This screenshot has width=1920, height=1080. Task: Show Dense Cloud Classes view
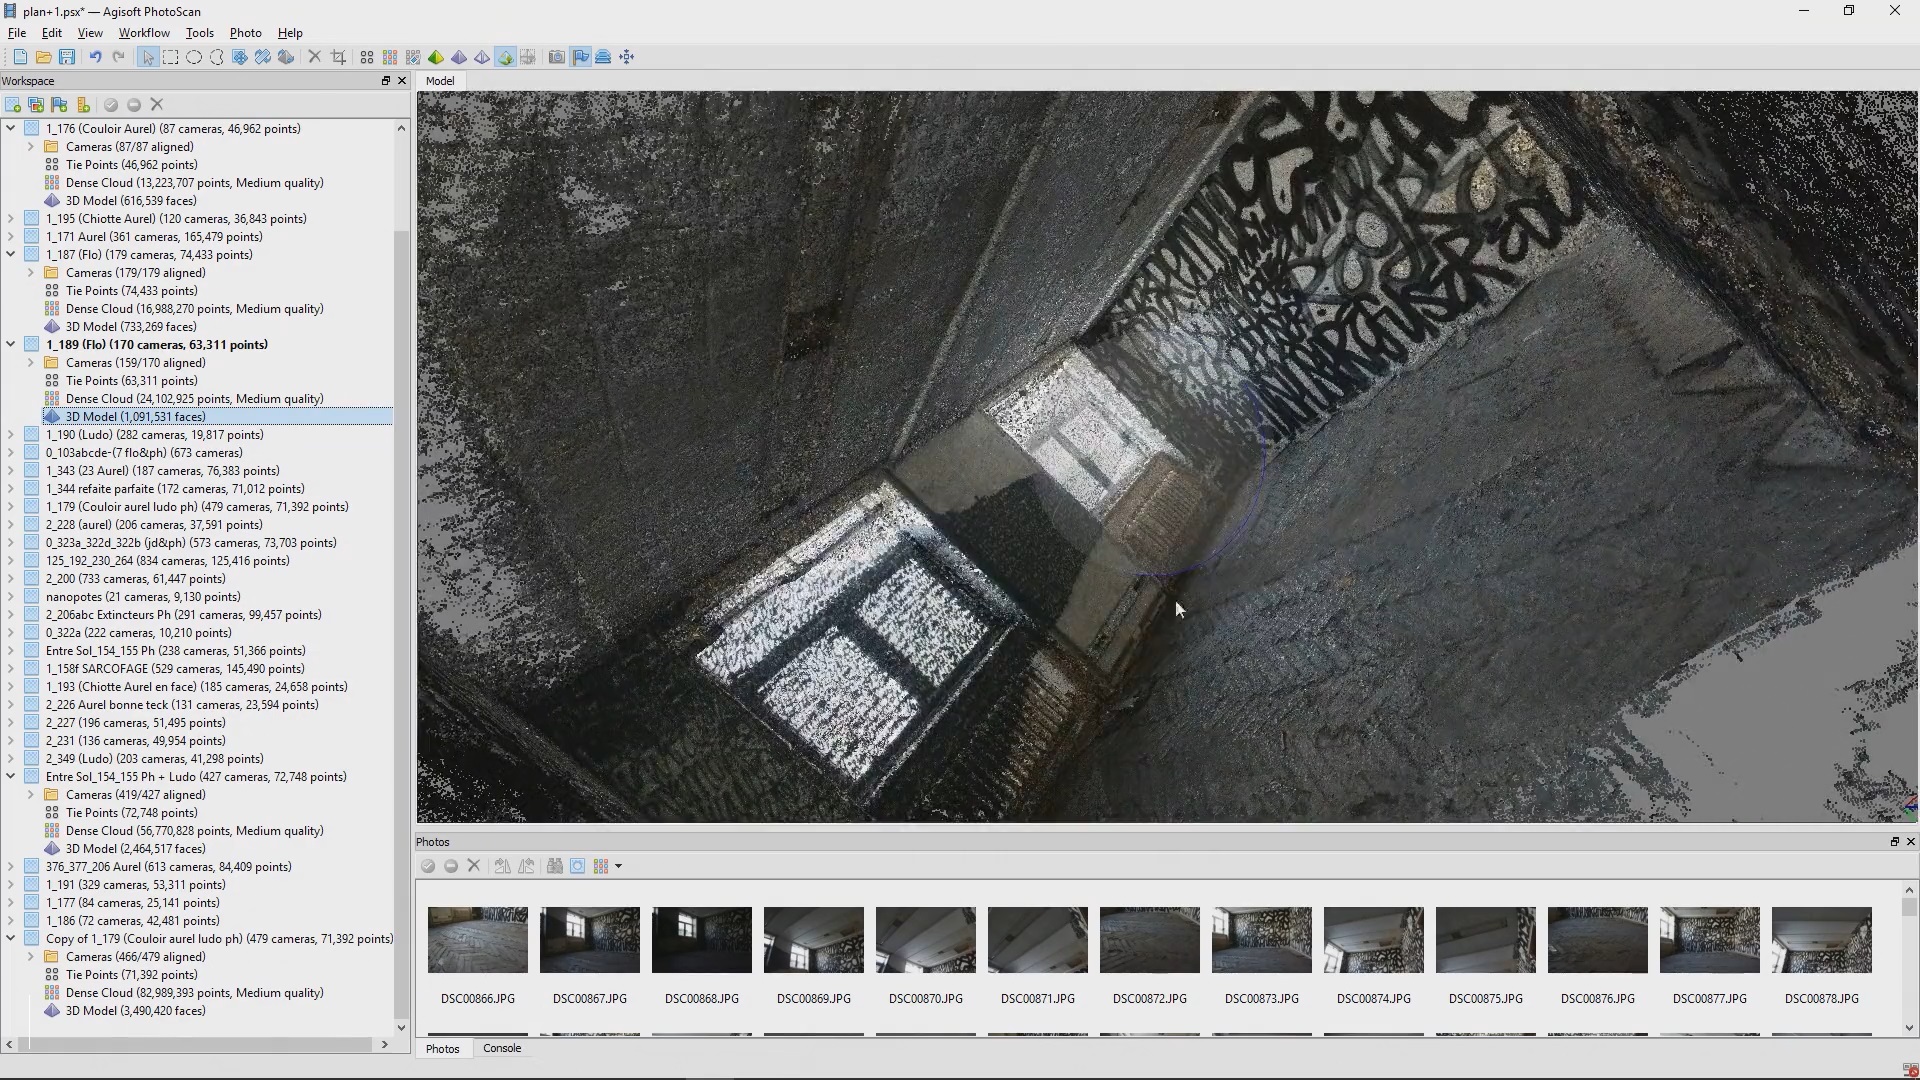pyautogui.click(x=413, y=57)
